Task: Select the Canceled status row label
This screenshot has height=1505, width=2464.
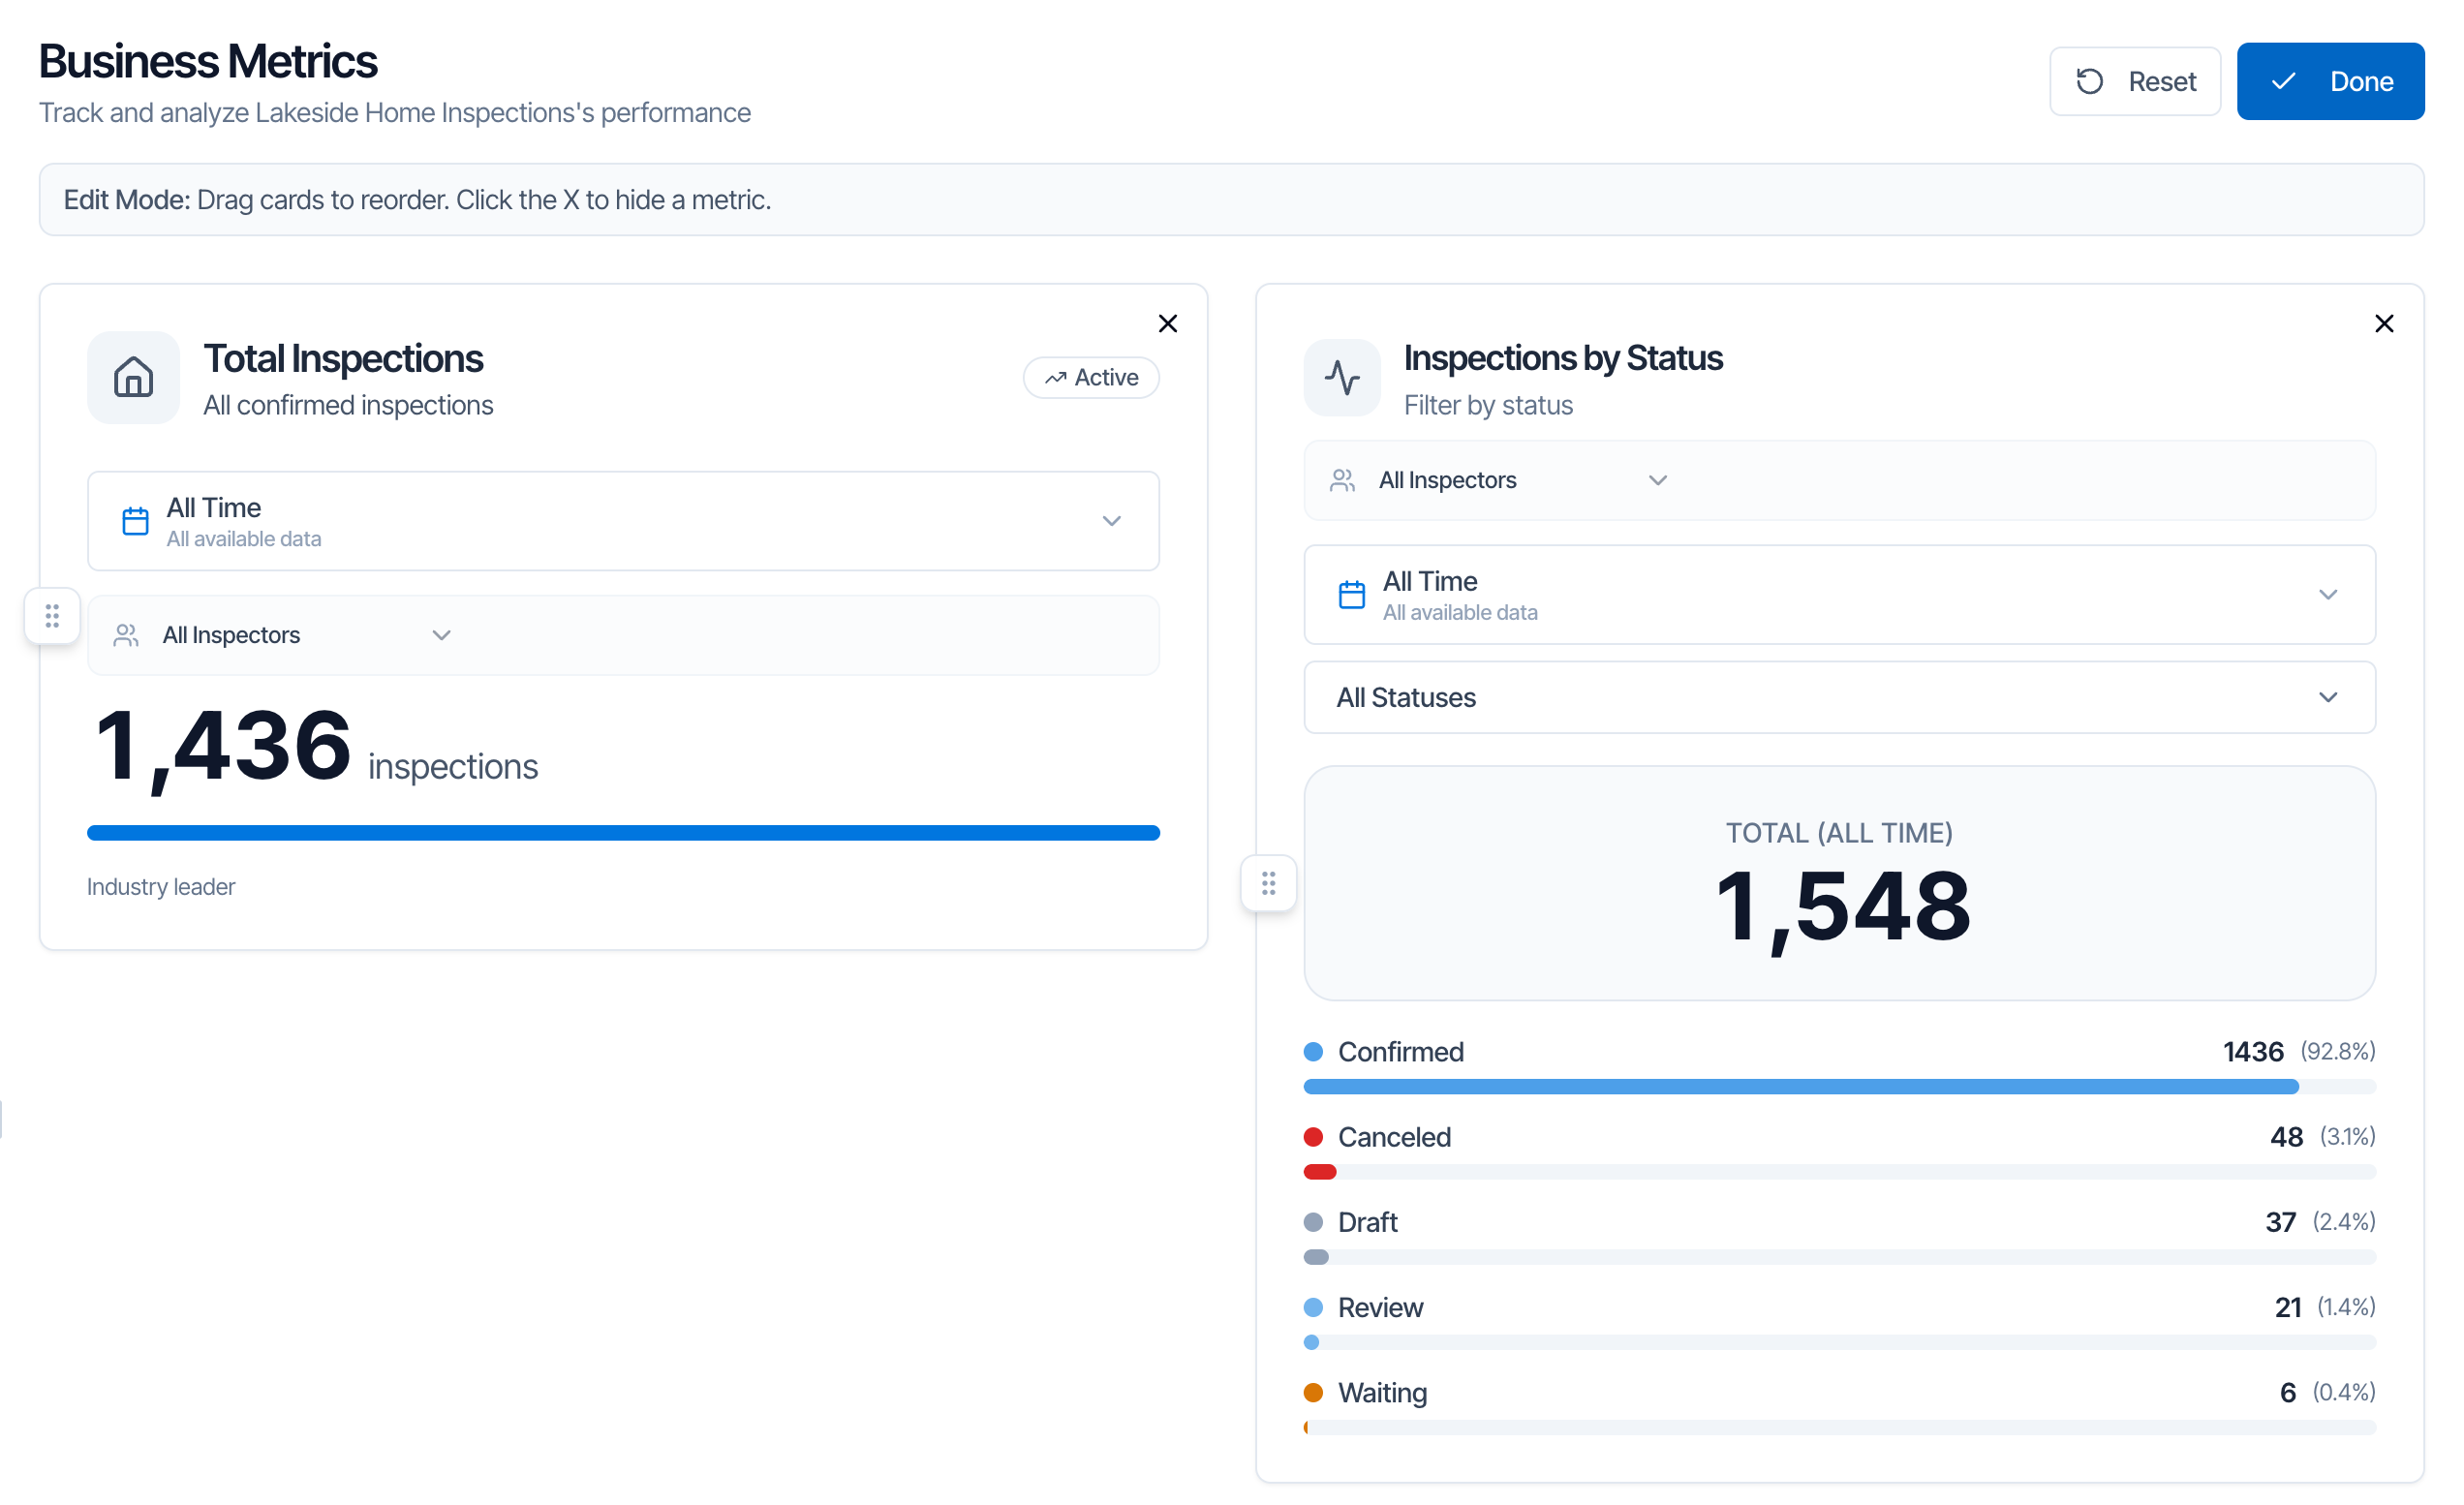Action: pos(1394,1137)
